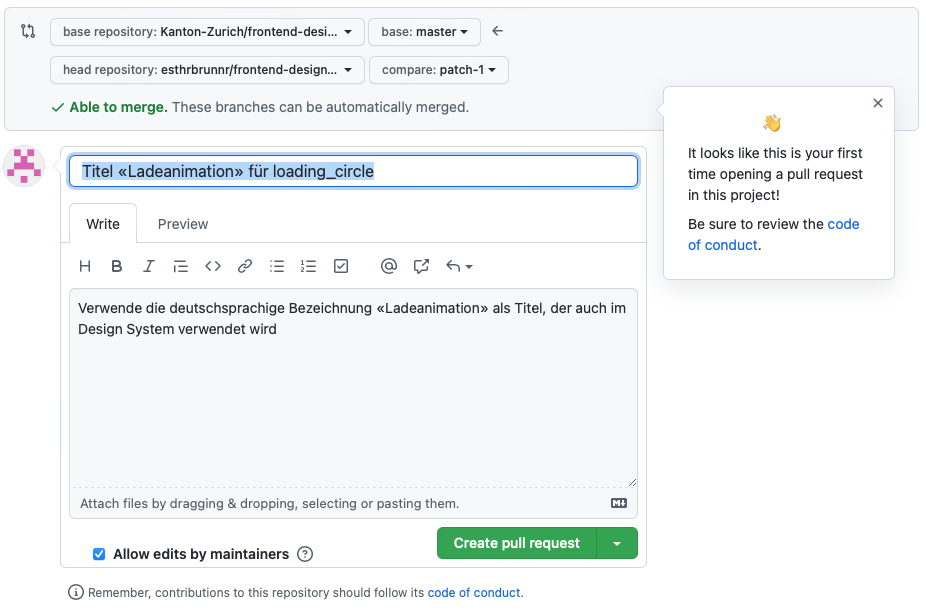Toggle Allow edits by maintainers checkbox
The width and height of the screenshot is (926, 611).
99,554
